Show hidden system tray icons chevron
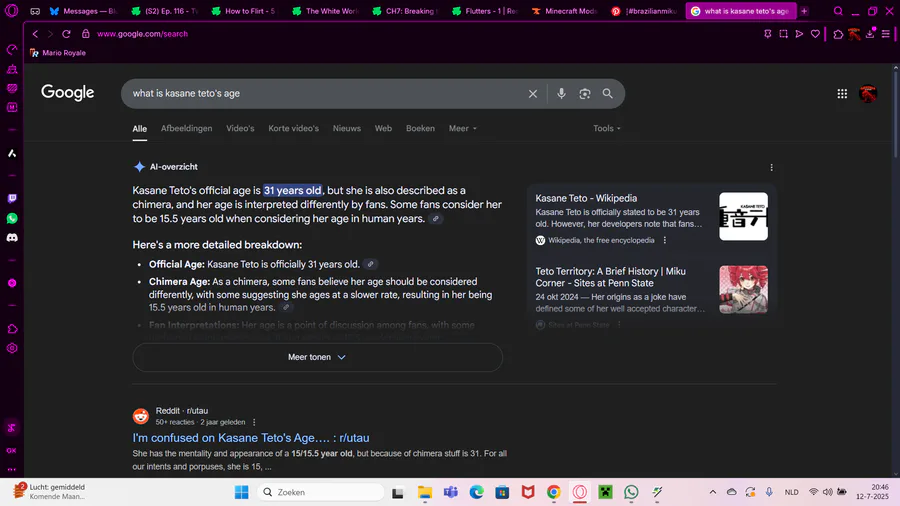Viewport: 900px width, 506px height. 713,492
